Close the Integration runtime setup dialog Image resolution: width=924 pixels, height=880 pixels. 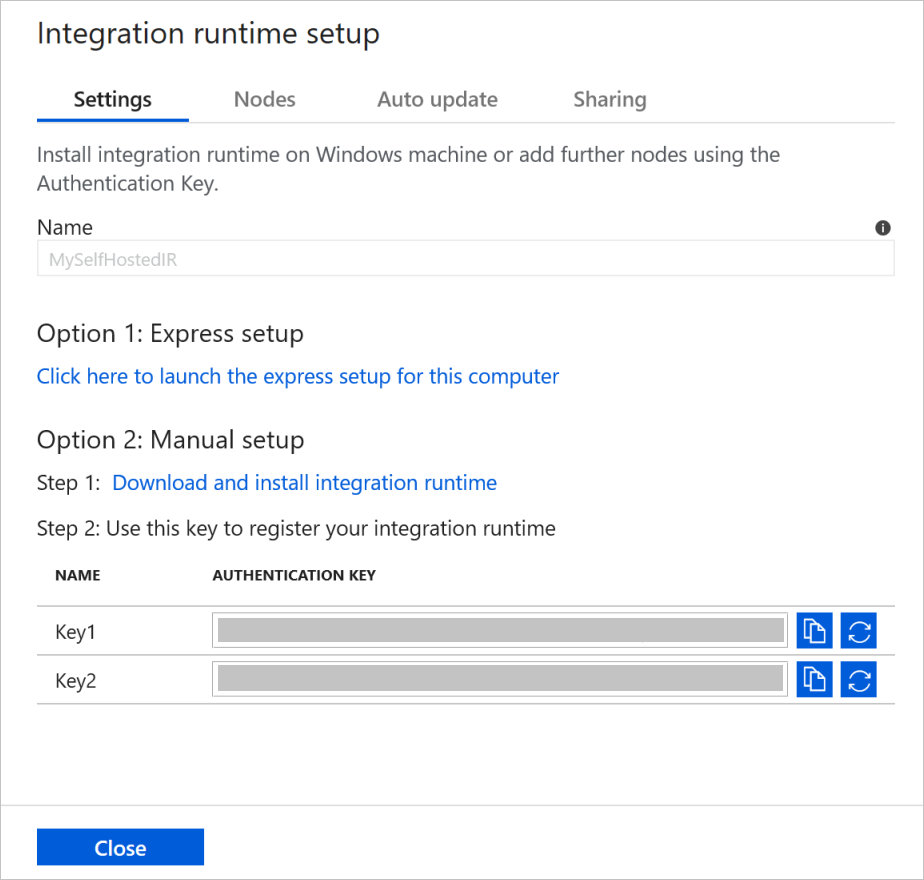click(x=120, y=847)
